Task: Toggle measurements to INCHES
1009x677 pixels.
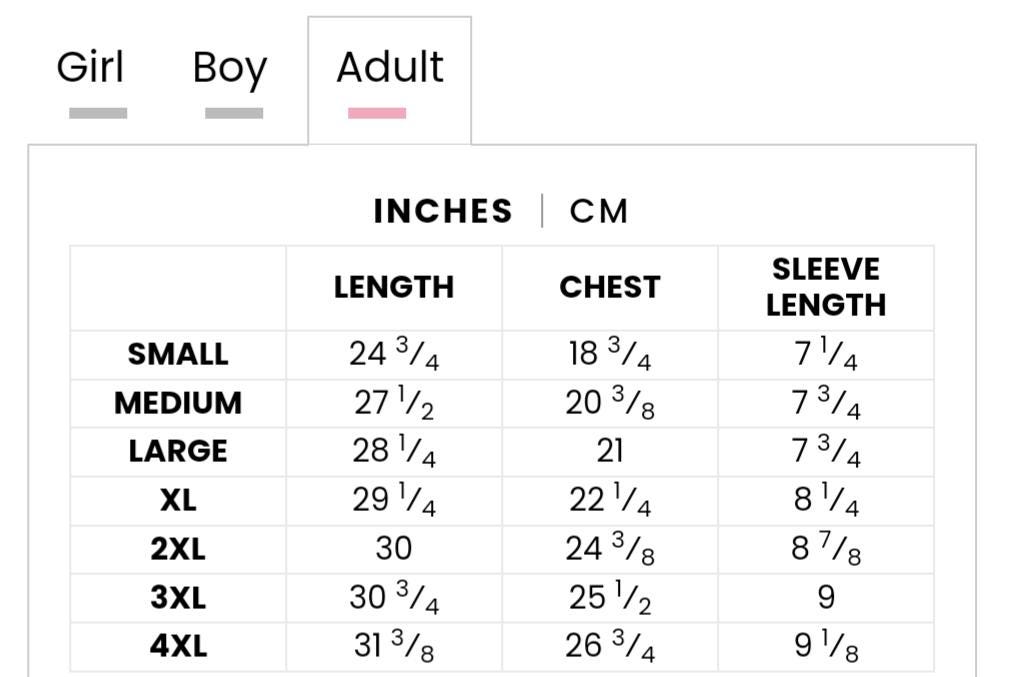Action: pyautogui.click(x=443, y=211)
